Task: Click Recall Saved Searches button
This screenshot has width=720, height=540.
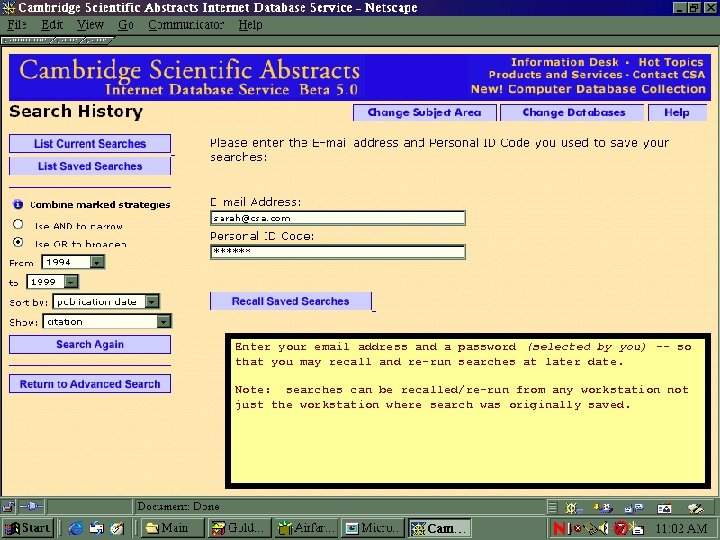Action: tap(291, 301)
